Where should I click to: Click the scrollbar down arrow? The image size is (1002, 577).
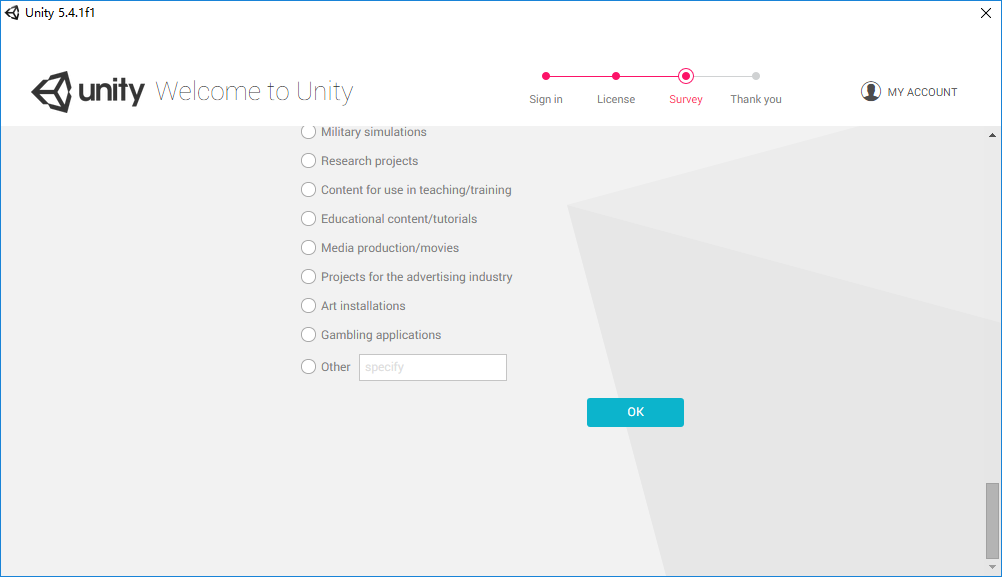(992, 567)
